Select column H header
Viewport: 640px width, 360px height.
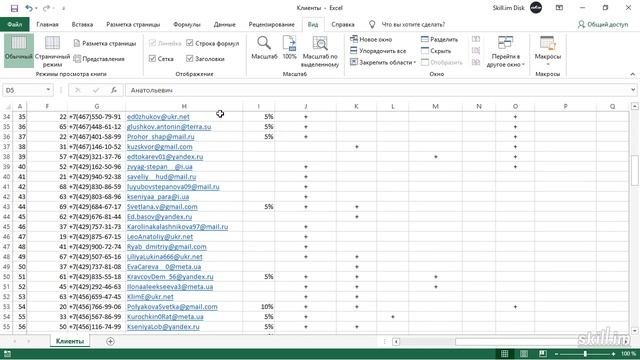(184, 106)
